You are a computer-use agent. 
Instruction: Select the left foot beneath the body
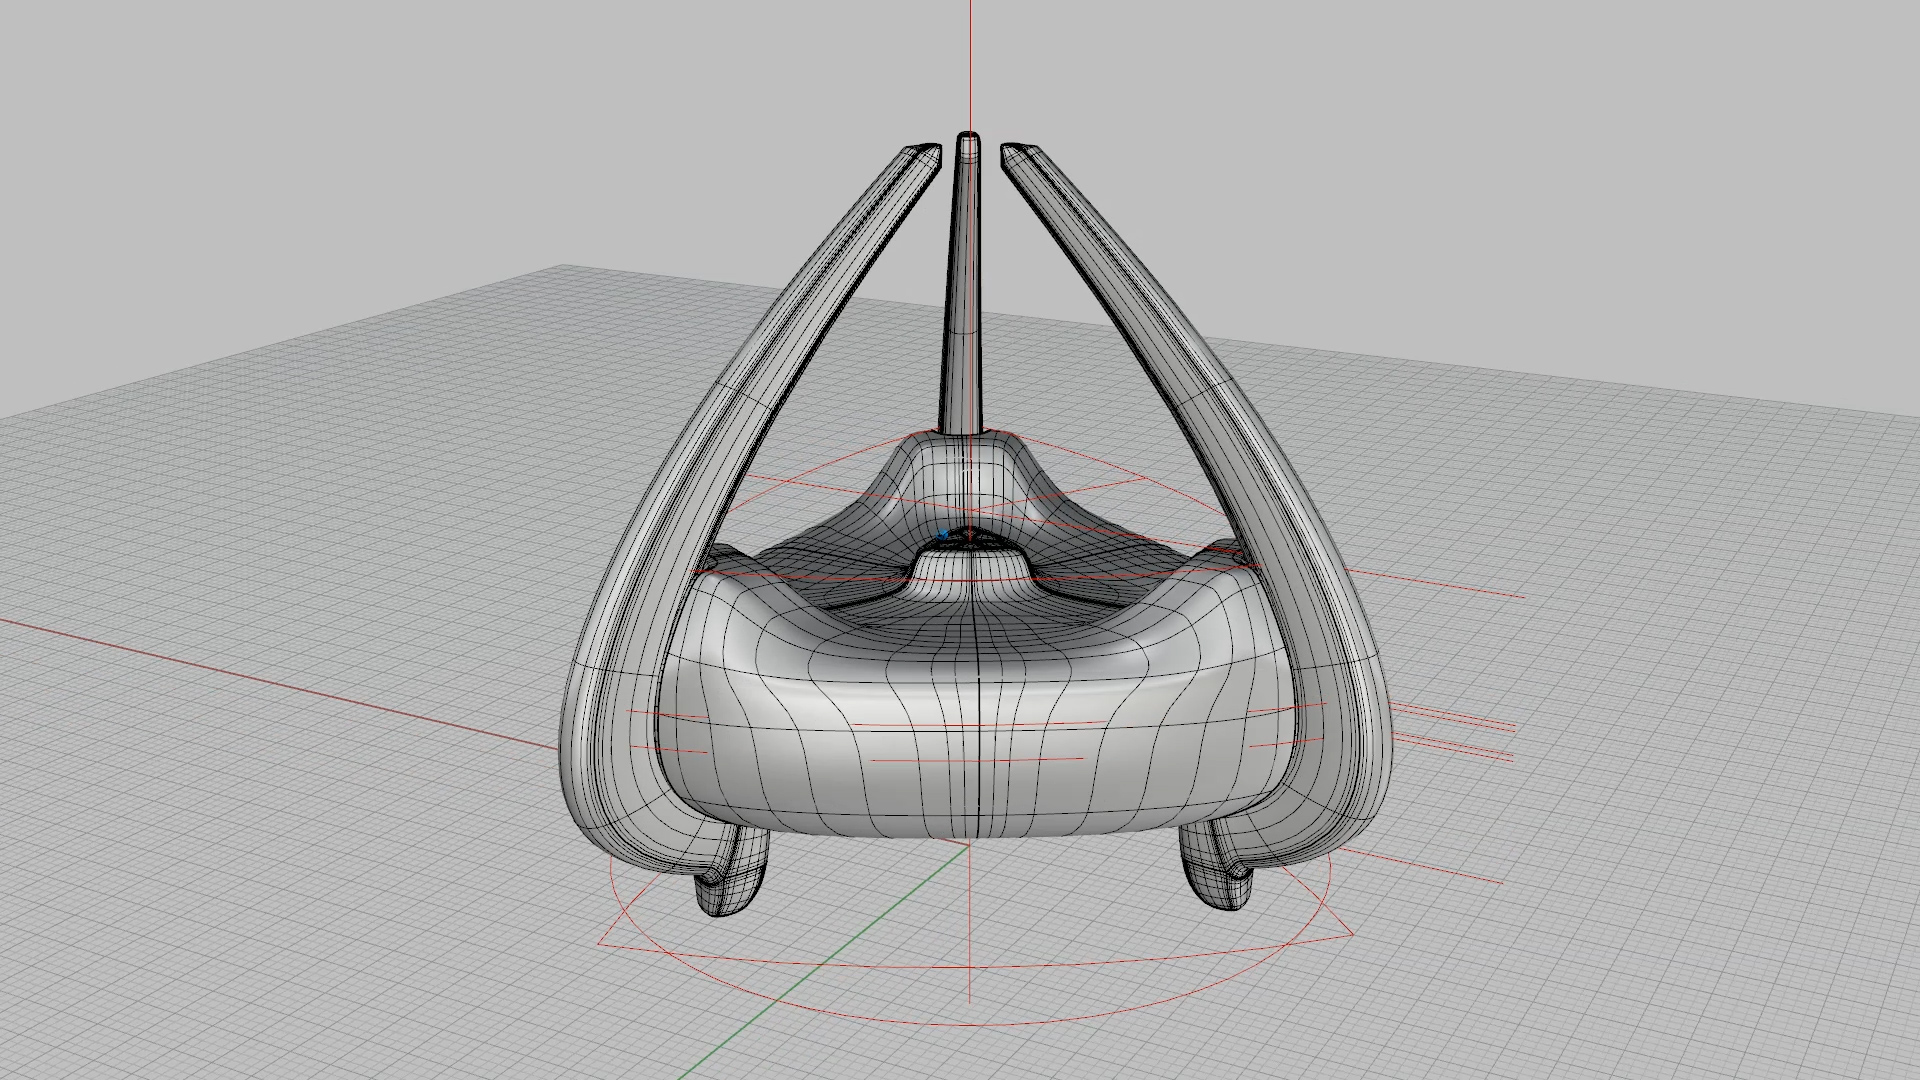coord(735,872)
